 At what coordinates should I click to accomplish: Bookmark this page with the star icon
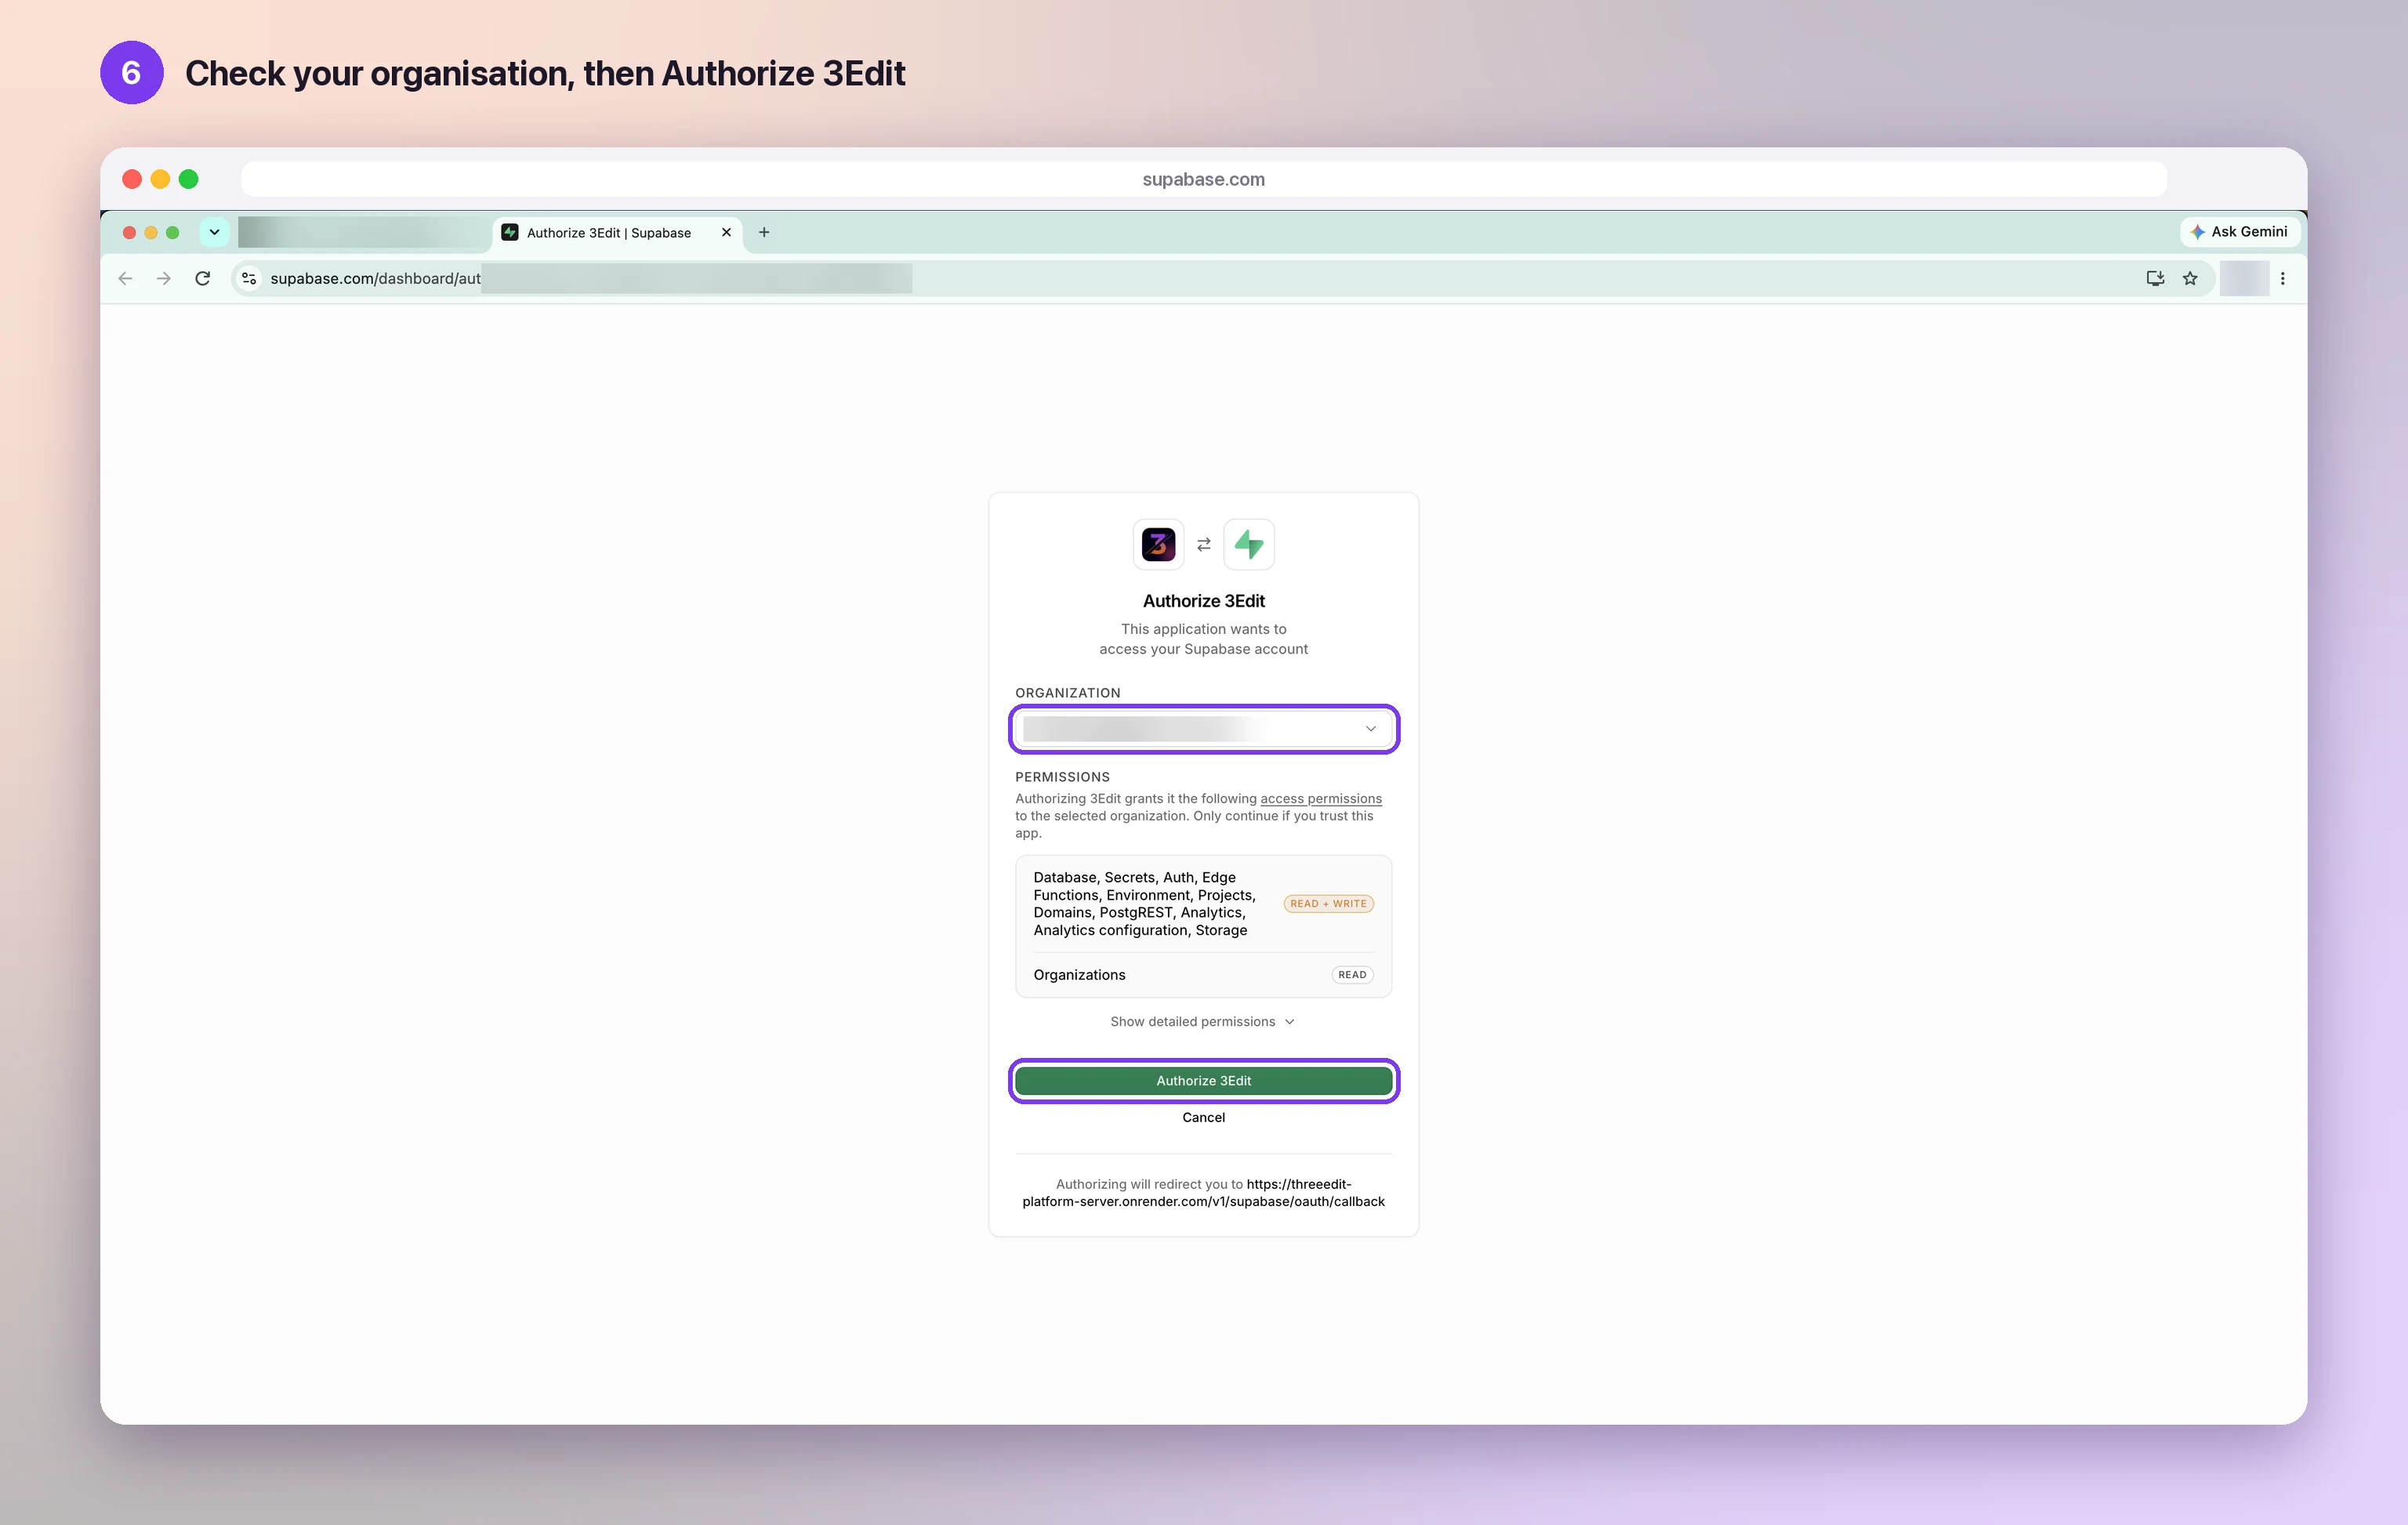pyautogui.click(x=2190, y=278)
